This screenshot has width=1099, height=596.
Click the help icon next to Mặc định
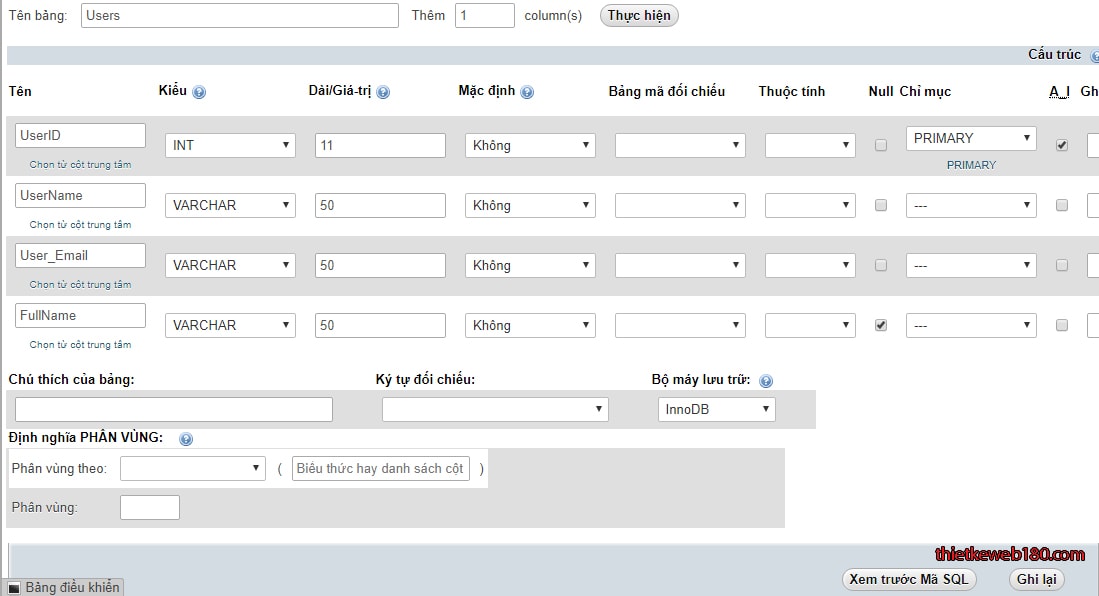coord(527,92)
